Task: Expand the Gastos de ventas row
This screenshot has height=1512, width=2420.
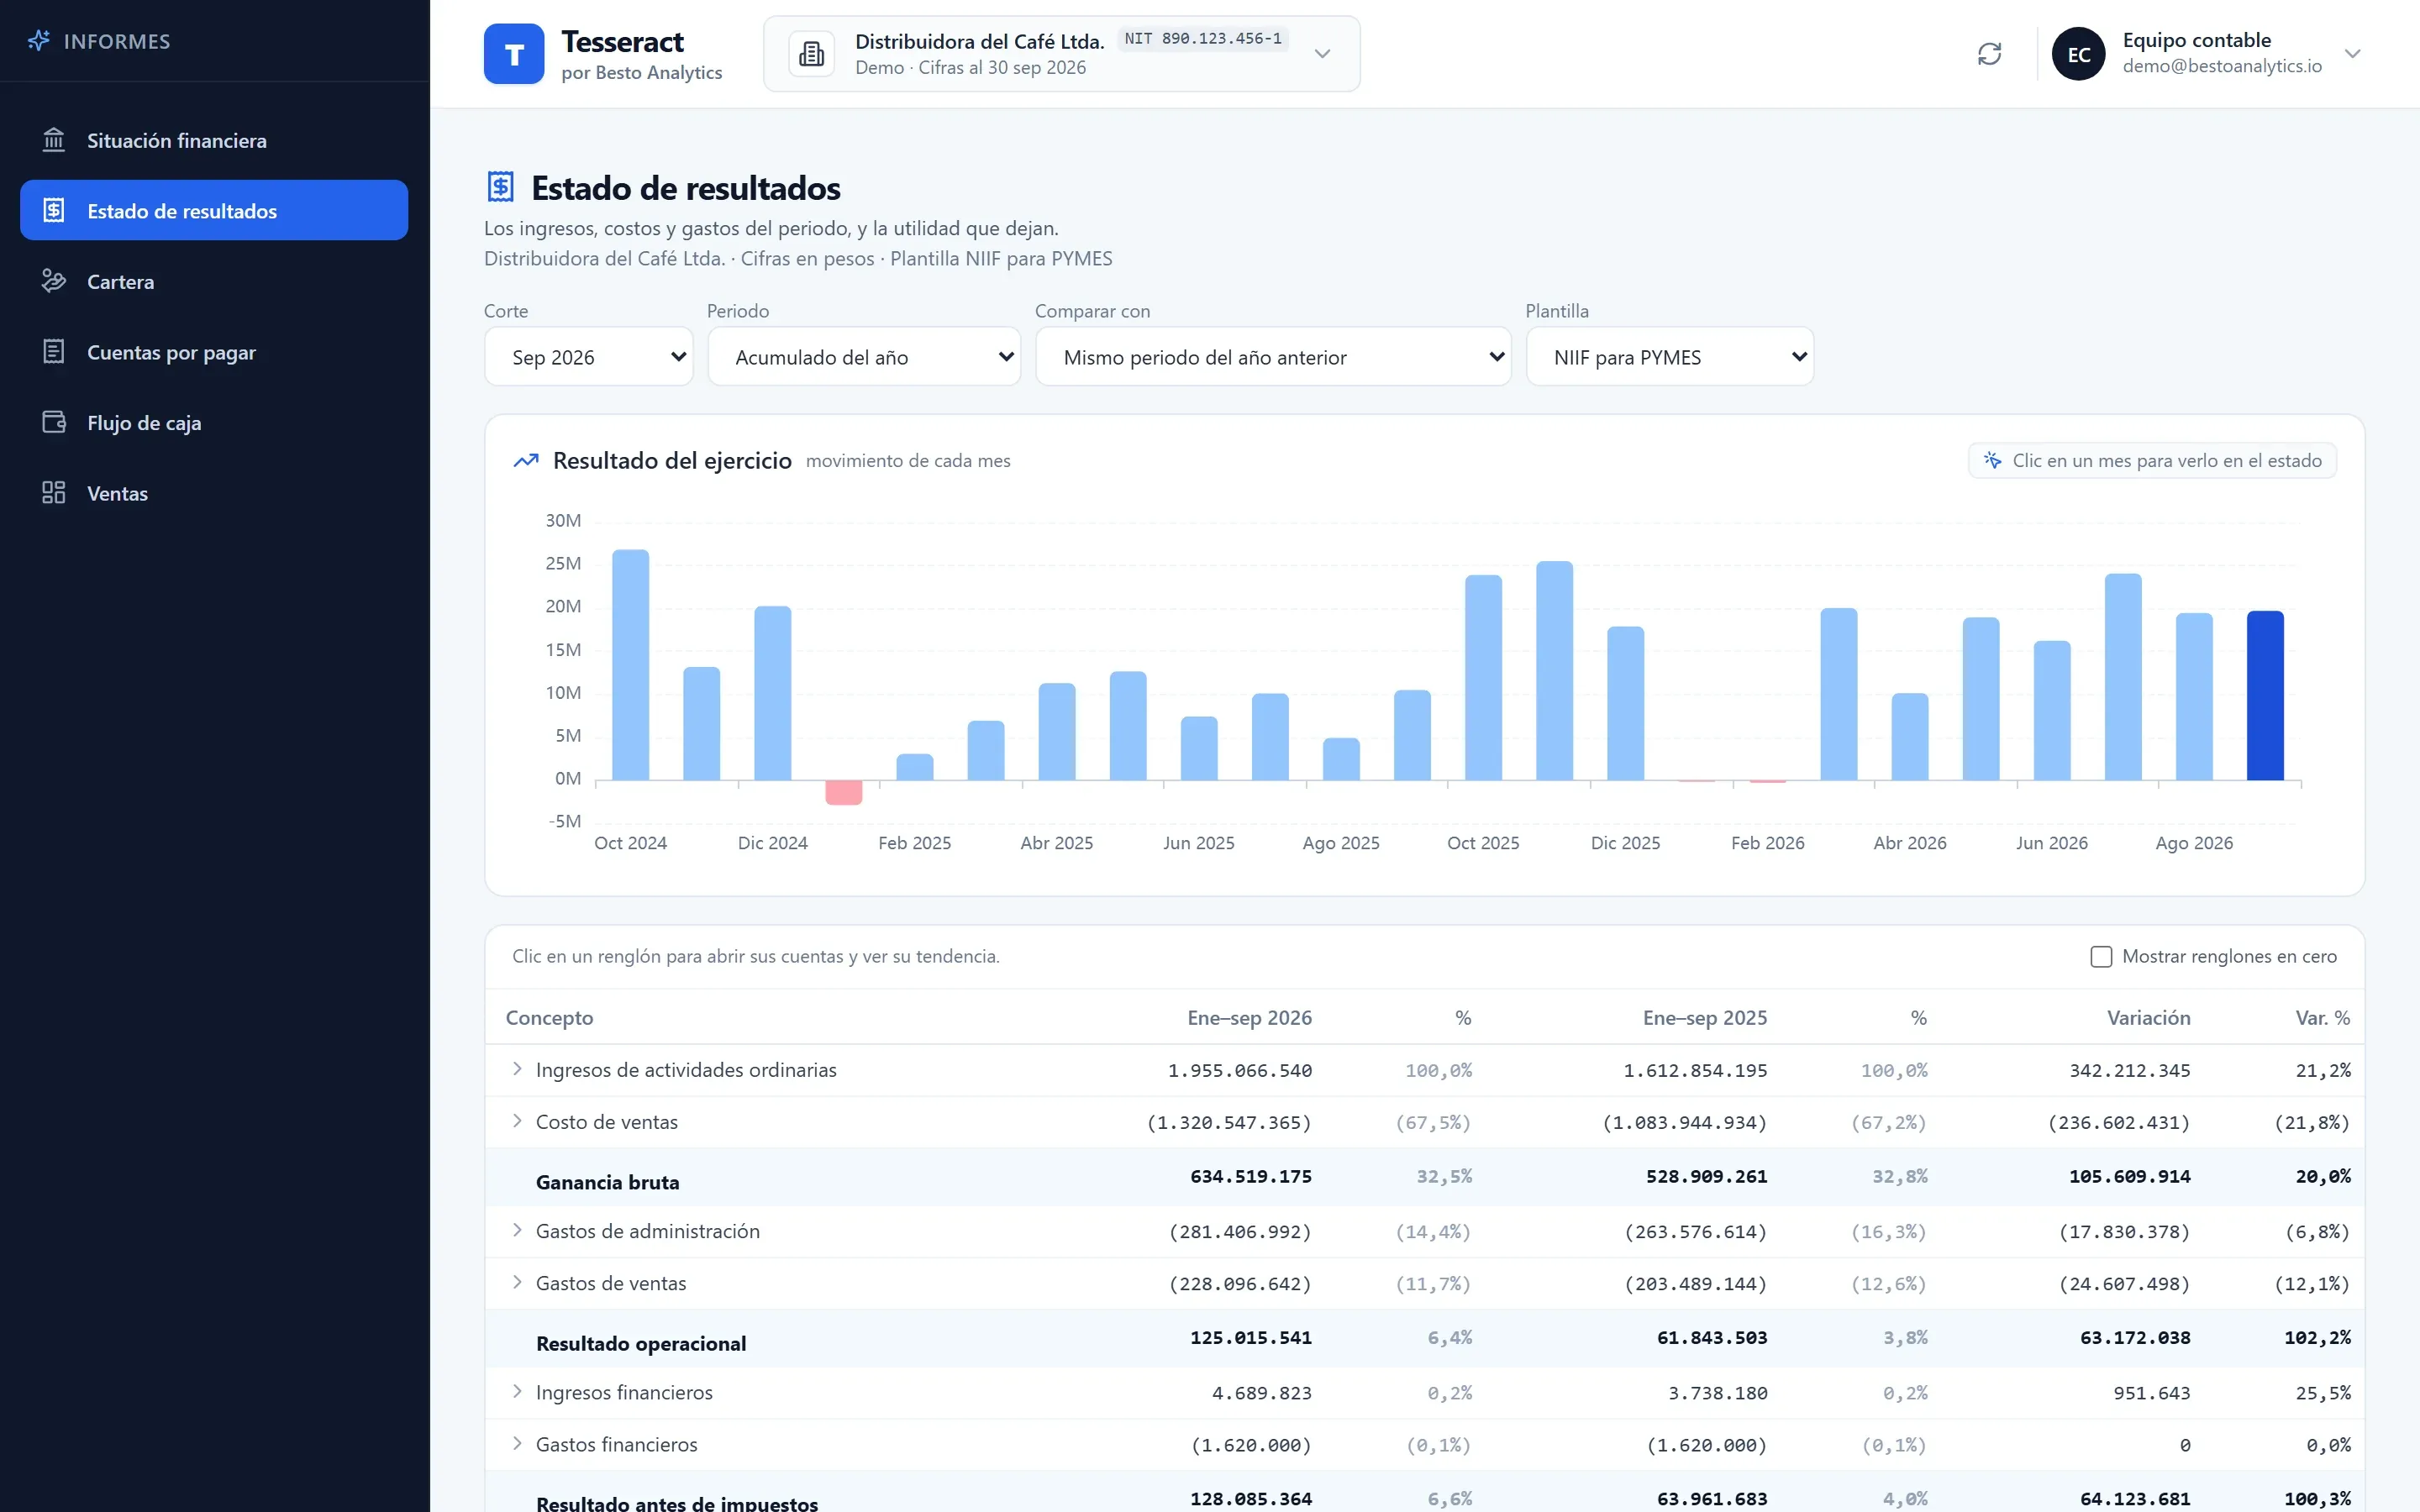Action: tap(517, 1282)
